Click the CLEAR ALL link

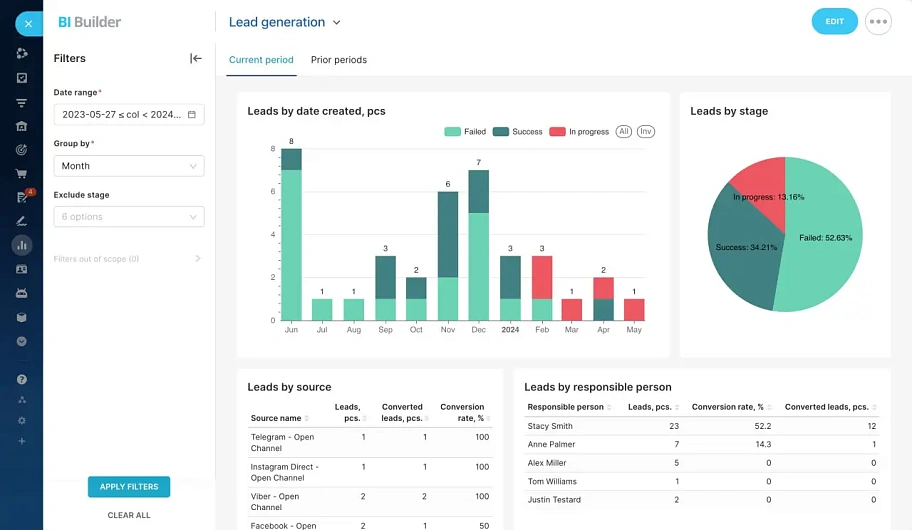pos(129,515)
